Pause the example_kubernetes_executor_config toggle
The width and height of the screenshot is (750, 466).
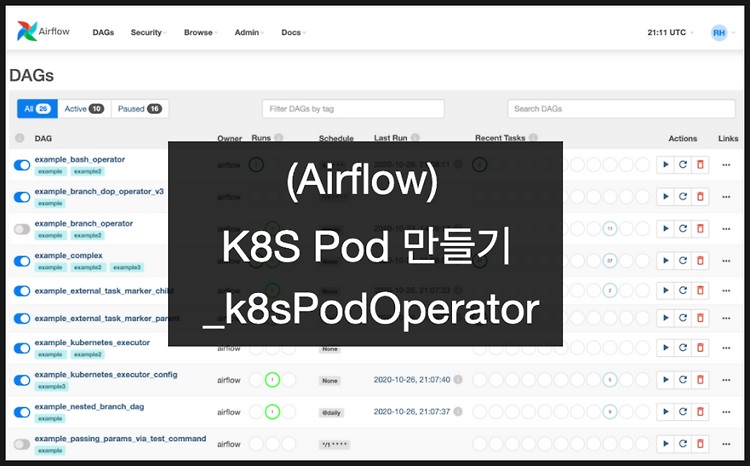click(x=22, y=380)
